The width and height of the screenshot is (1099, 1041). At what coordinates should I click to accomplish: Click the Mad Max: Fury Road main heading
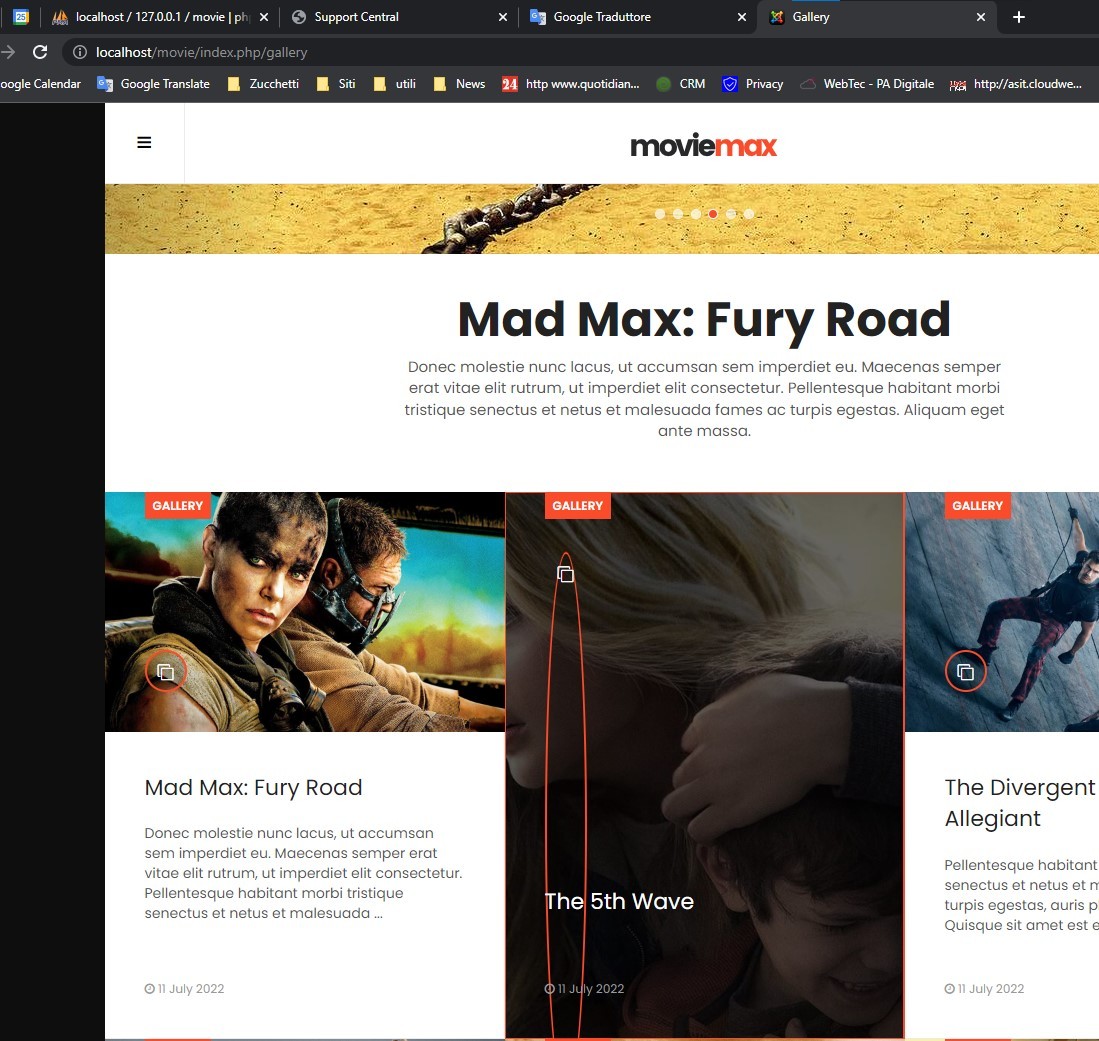pos(704,320)
